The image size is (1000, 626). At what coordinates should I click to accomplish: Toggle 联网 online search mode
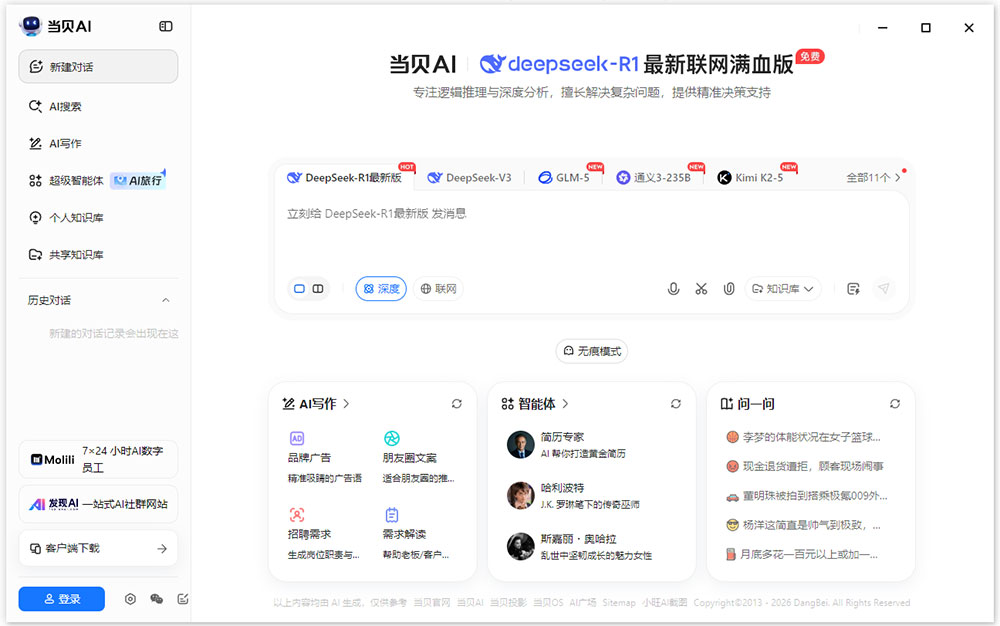pos(438,288)
